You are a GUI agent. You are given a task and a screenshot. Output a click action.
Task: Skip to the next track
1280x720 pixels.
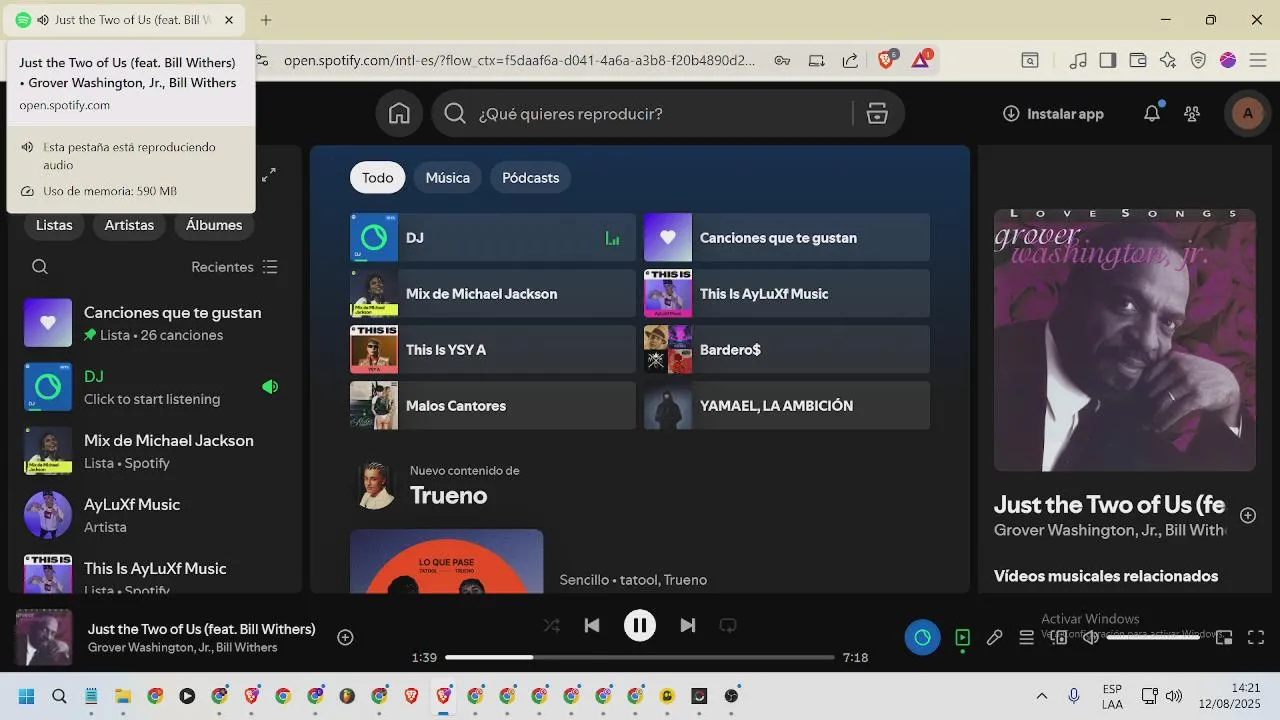click(x=688, y=626)
